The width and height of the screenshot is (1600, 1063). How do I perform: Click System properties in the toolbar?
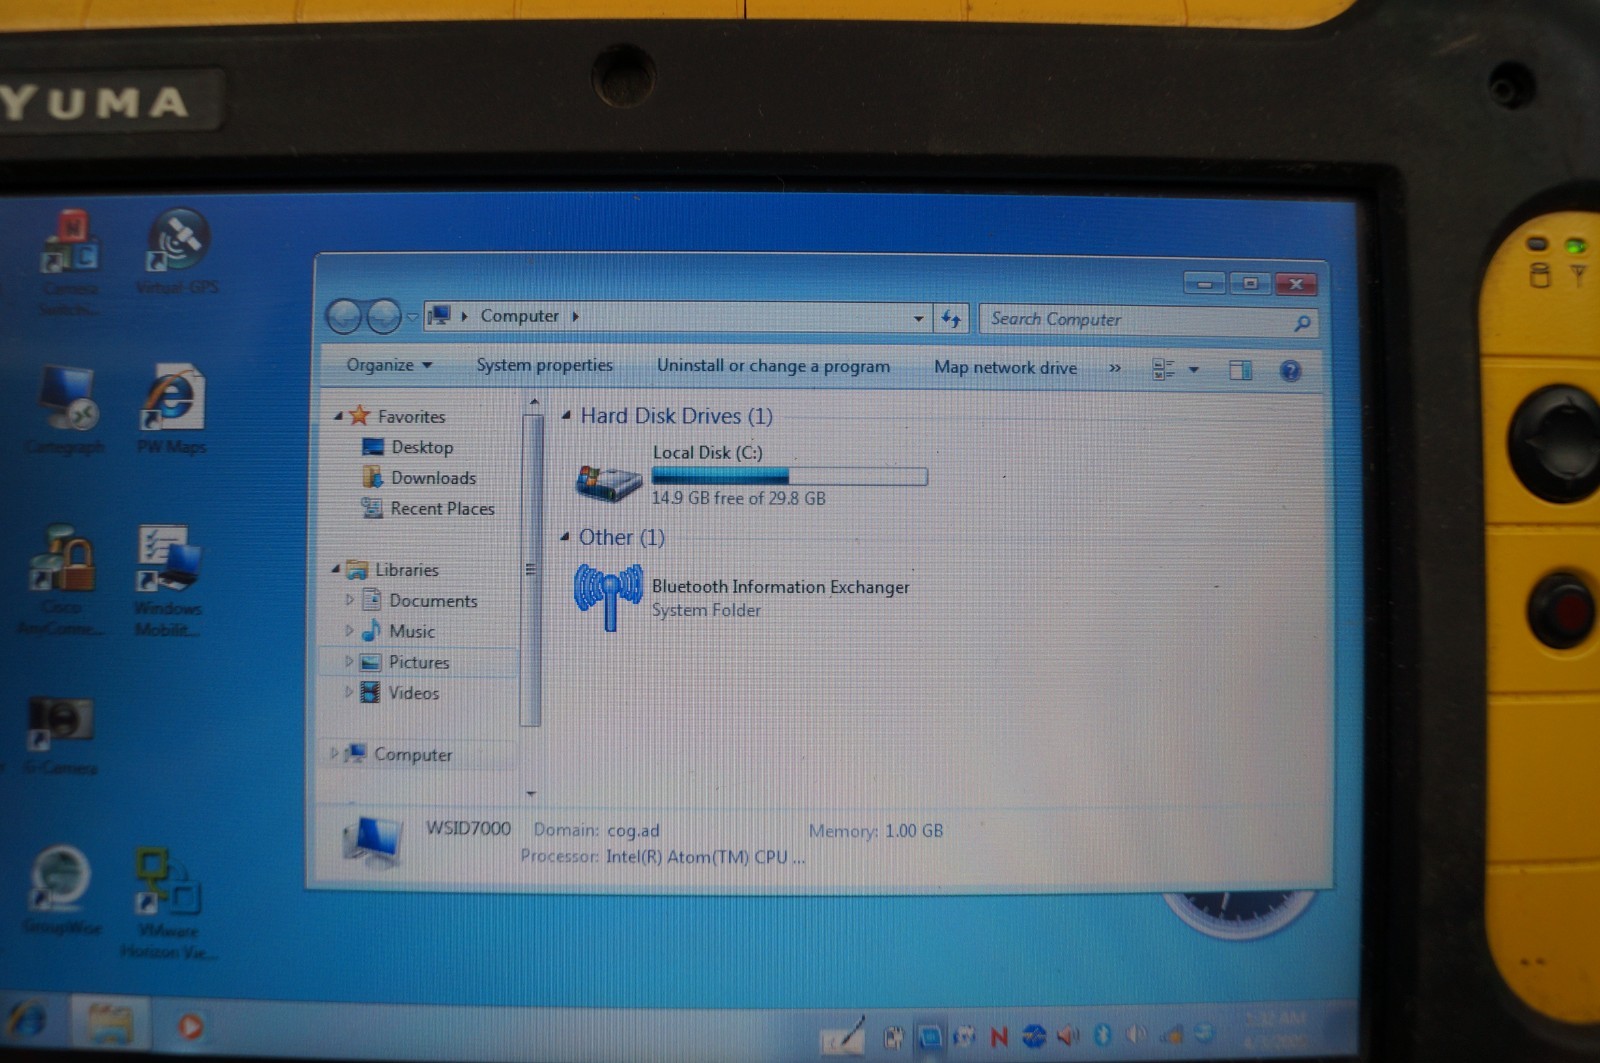coord(544,365)
